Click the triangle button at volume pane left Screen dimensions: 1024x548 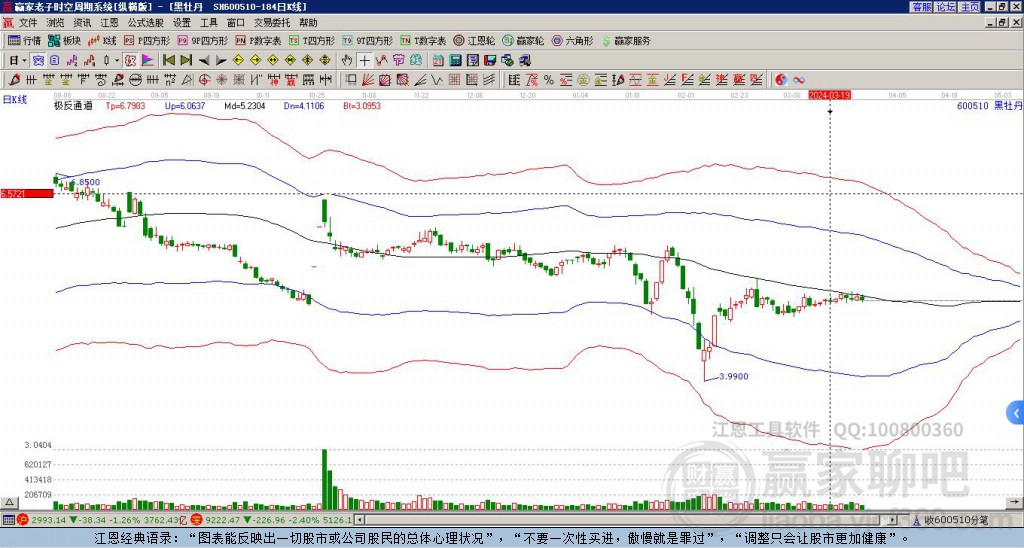[8, 502]
